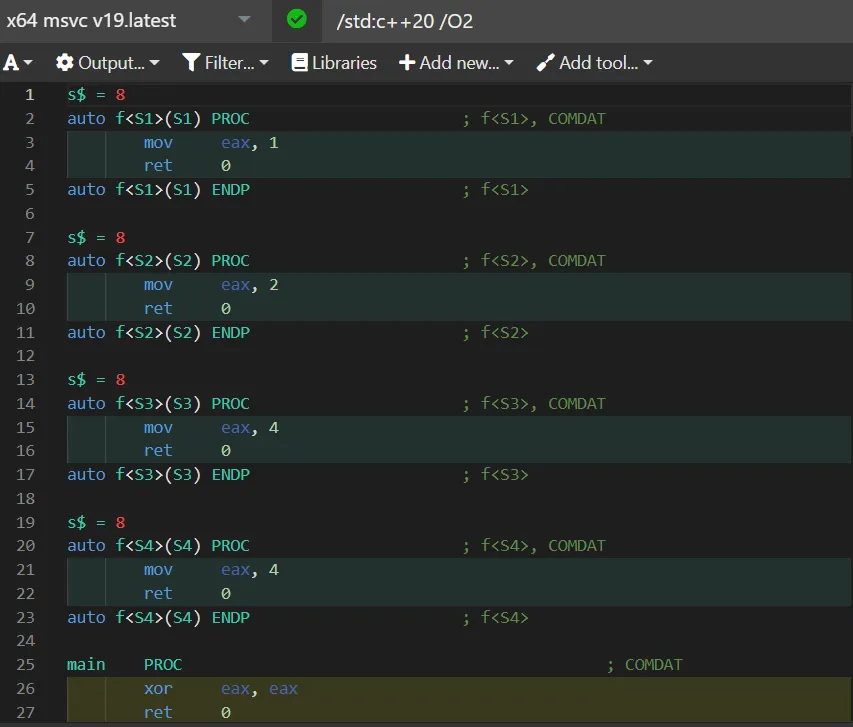Click line number 1 in the gutter
Image resolution: width=853 pixels, height=727 pixels.
(x=29, y=95)
